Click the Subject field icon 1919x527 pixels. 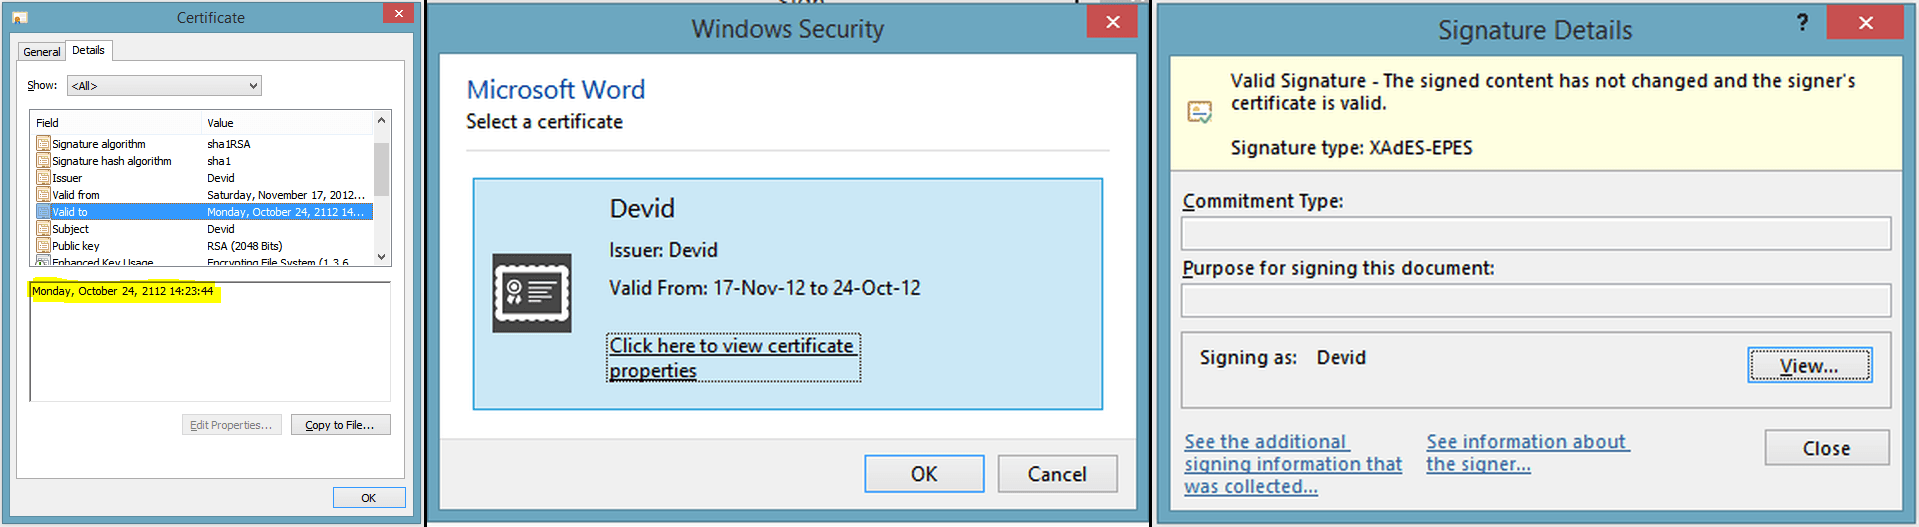tap(43, 229)
